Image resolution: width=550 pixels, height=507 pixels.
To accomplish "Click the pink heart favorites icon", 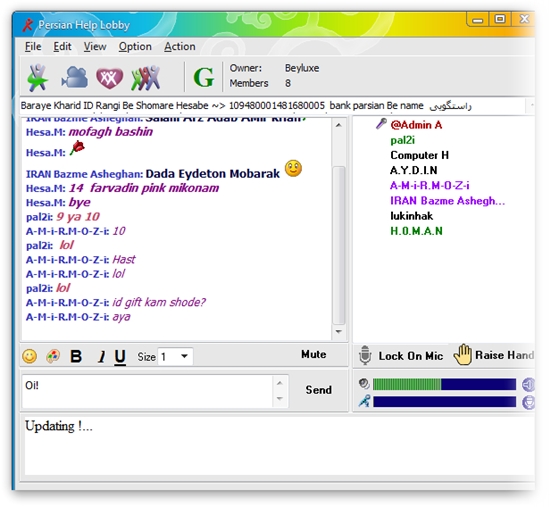I will coord(110,78).
